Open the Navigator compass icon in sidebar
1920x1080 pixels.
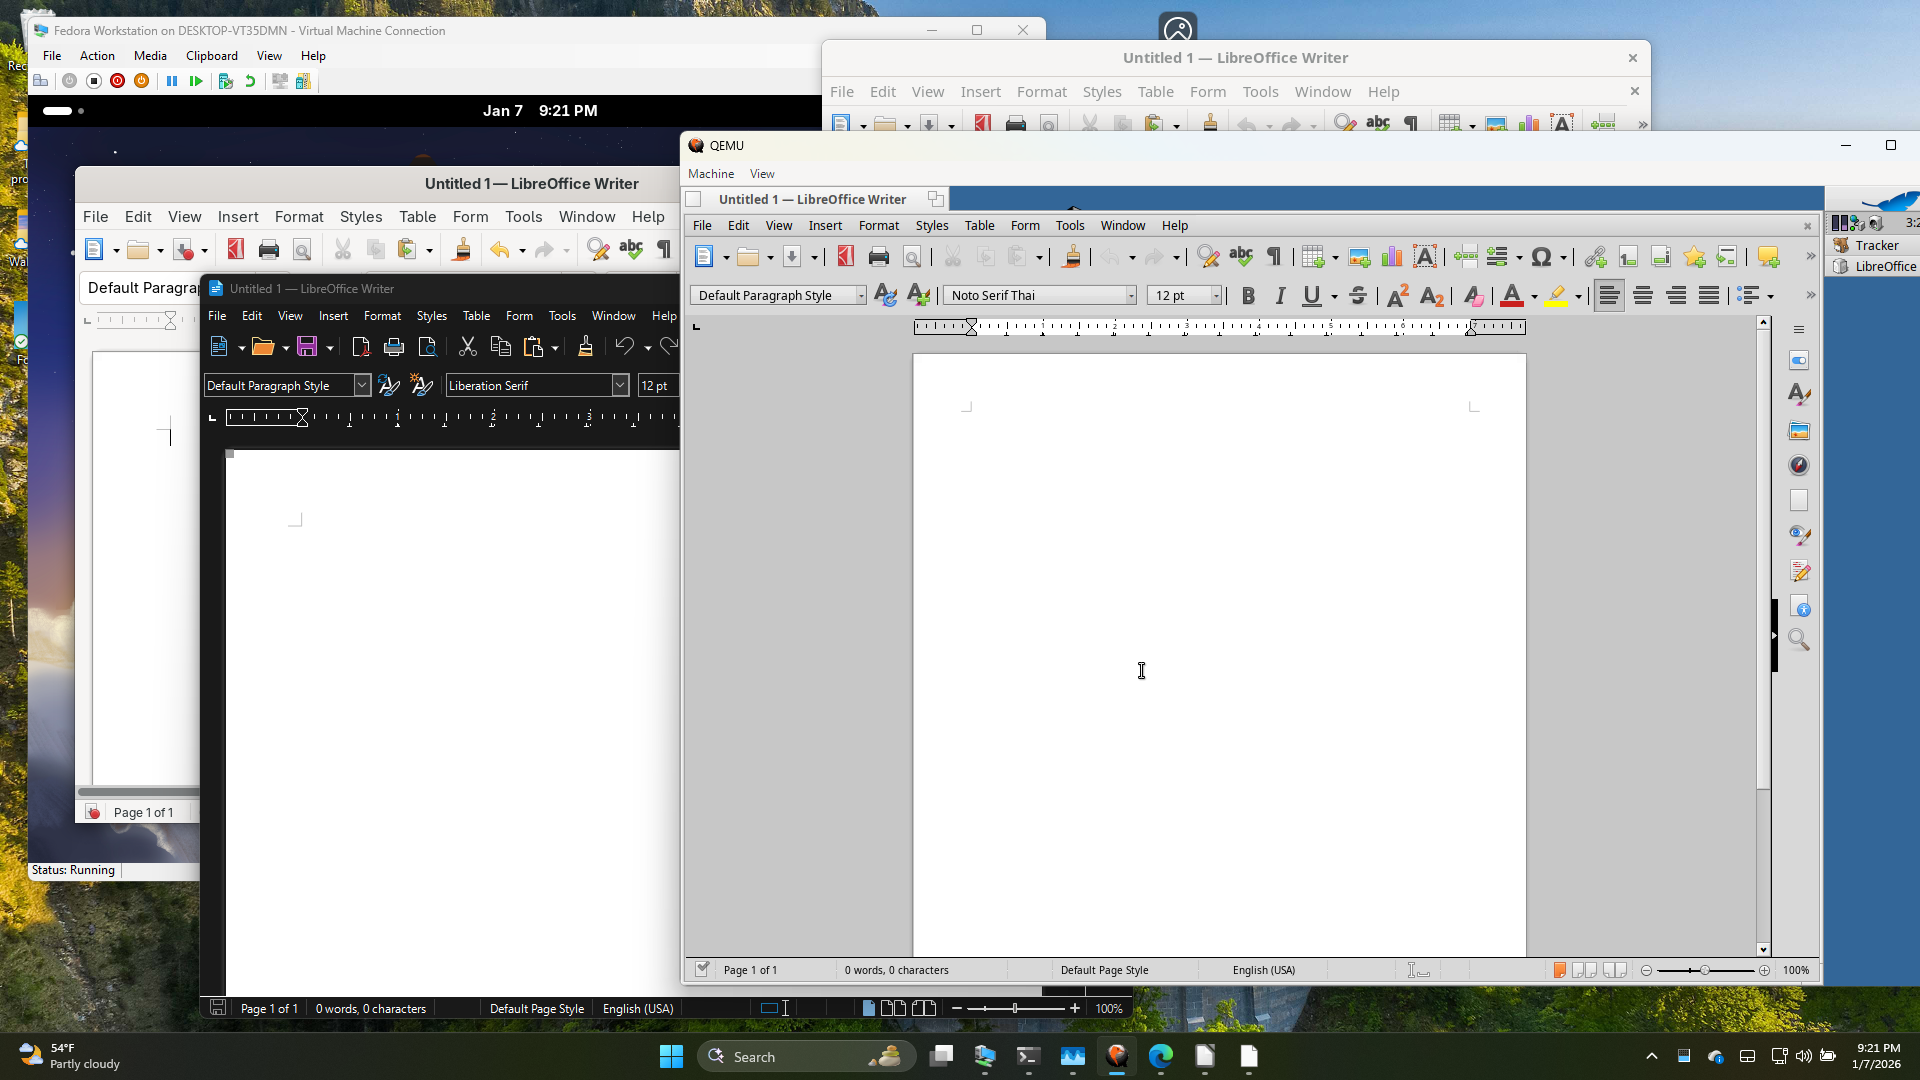coord(1799,465)
